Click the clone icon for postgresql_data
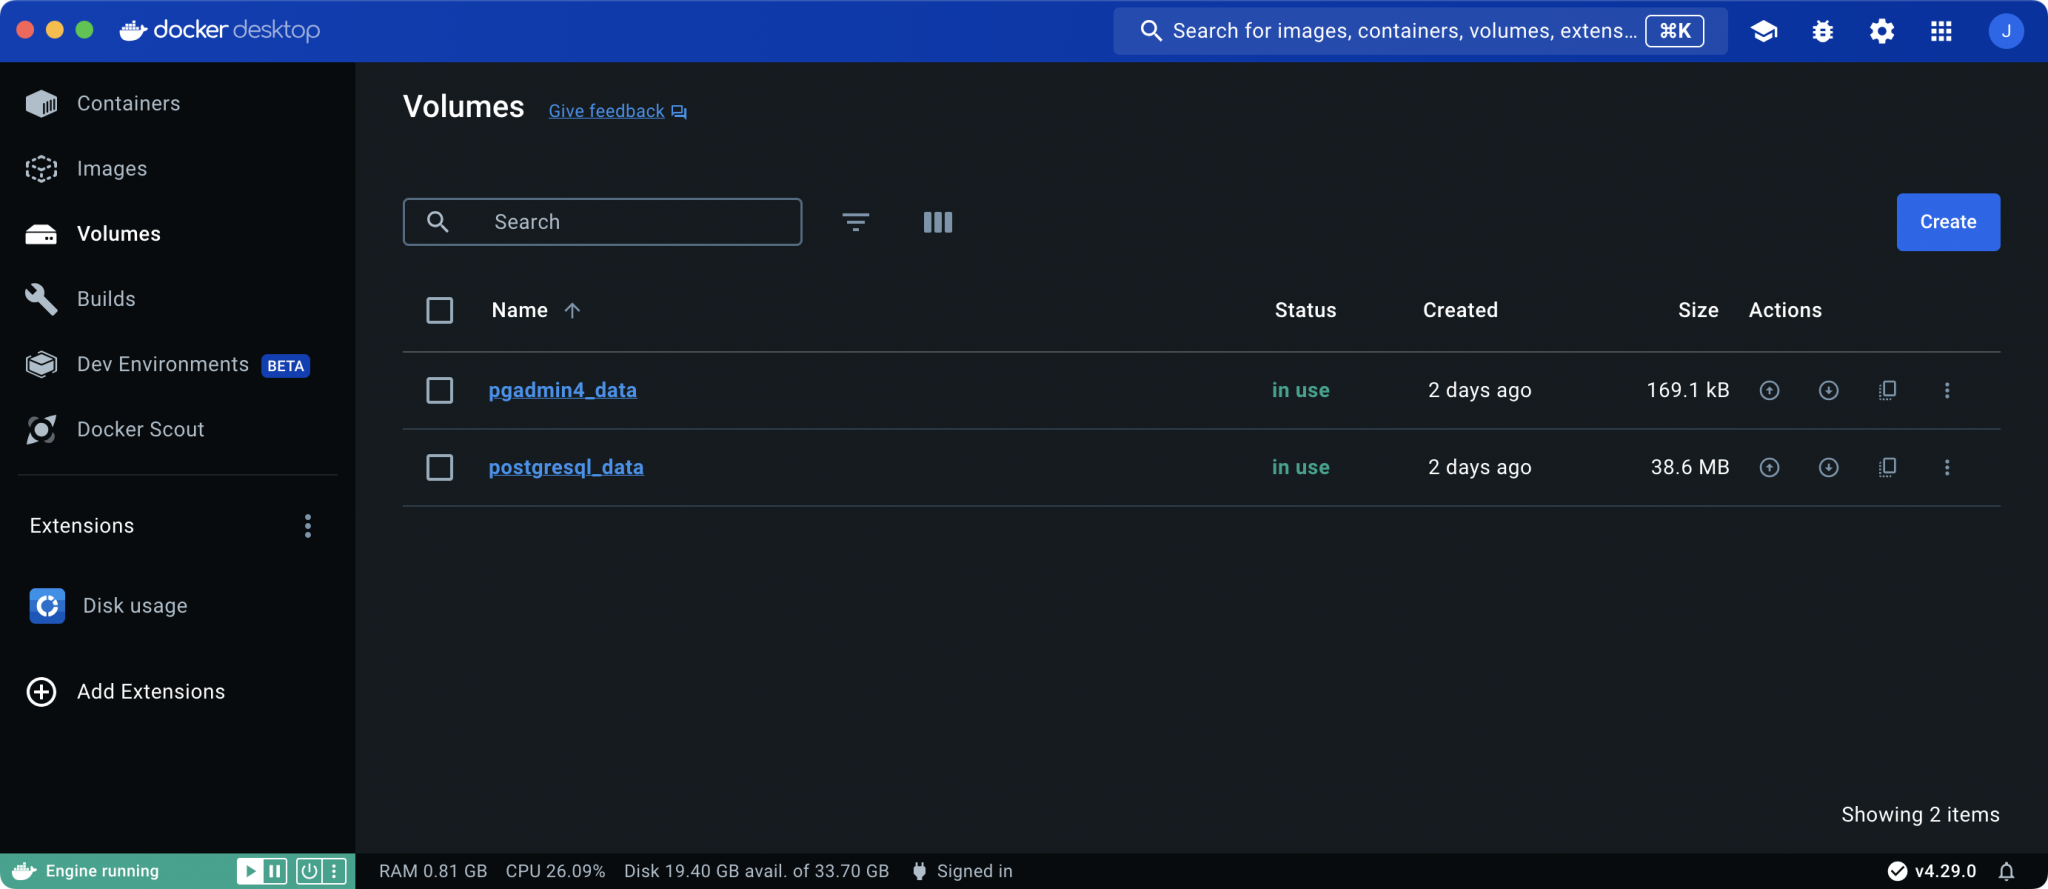This screenshot has width=2048, height=889. (1888, 467)
